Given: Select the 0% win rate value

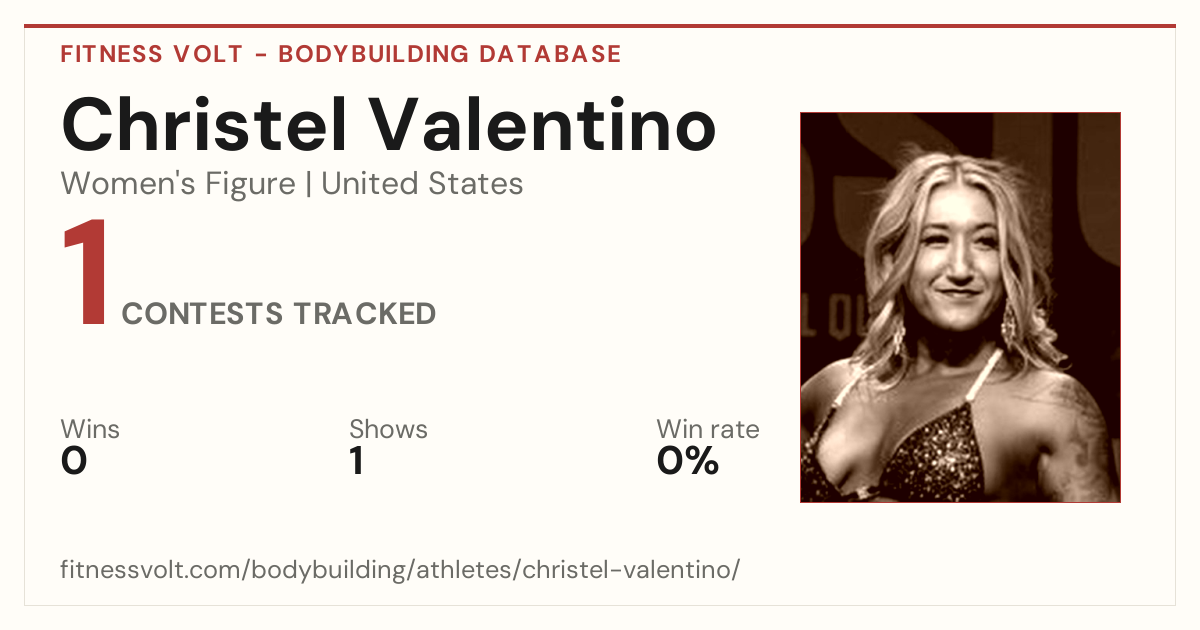Looking at the screenshot, I should coord(688,461).
